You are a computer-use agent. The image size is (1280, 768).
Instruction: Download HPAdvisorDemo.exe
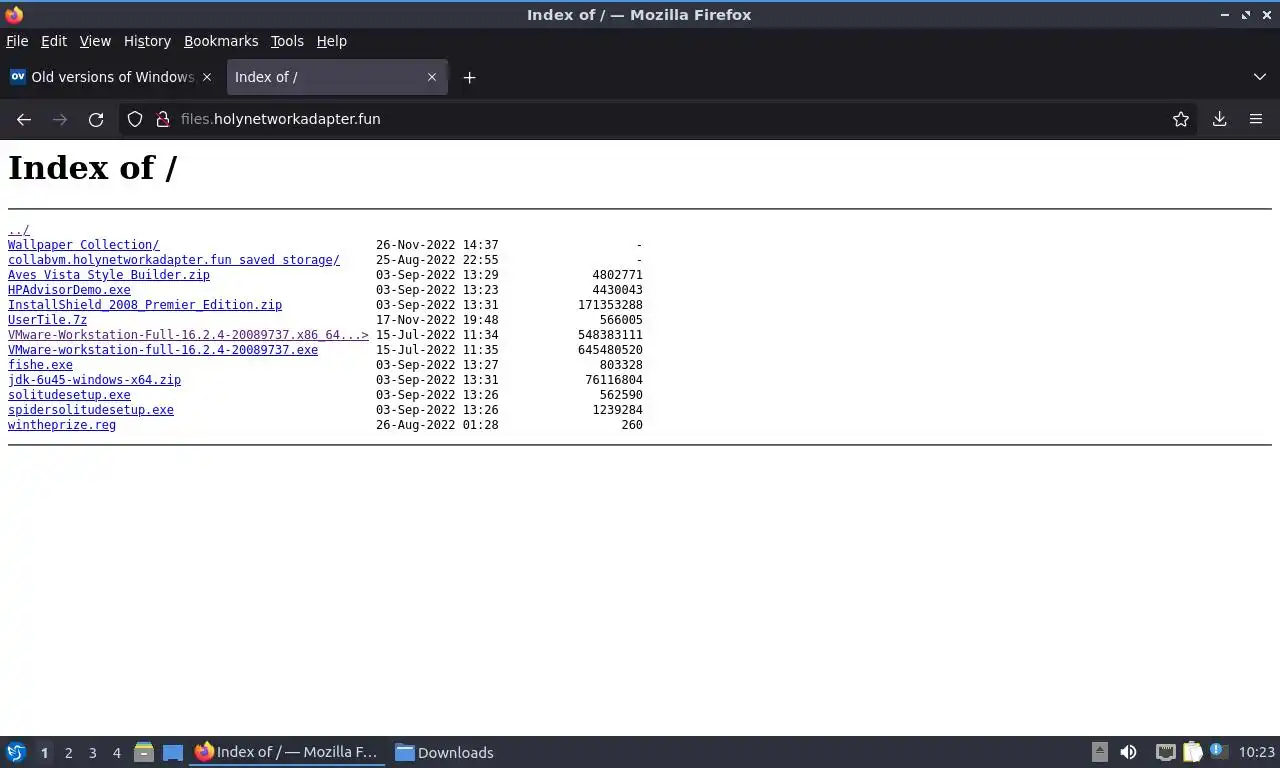[69, 290]
